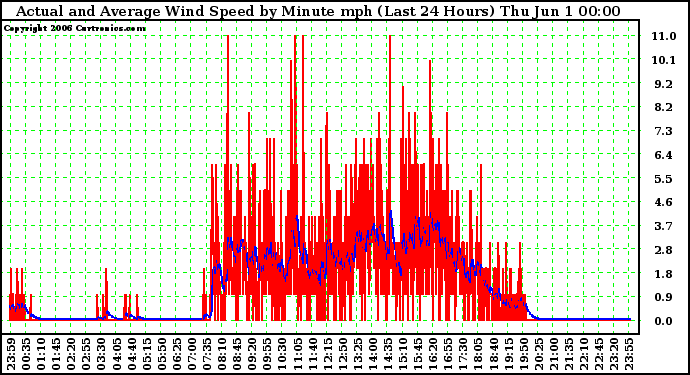Viewport: 690px width, 375px height.
Task: Click the 08:45 time label
Action: pos(237,354)
